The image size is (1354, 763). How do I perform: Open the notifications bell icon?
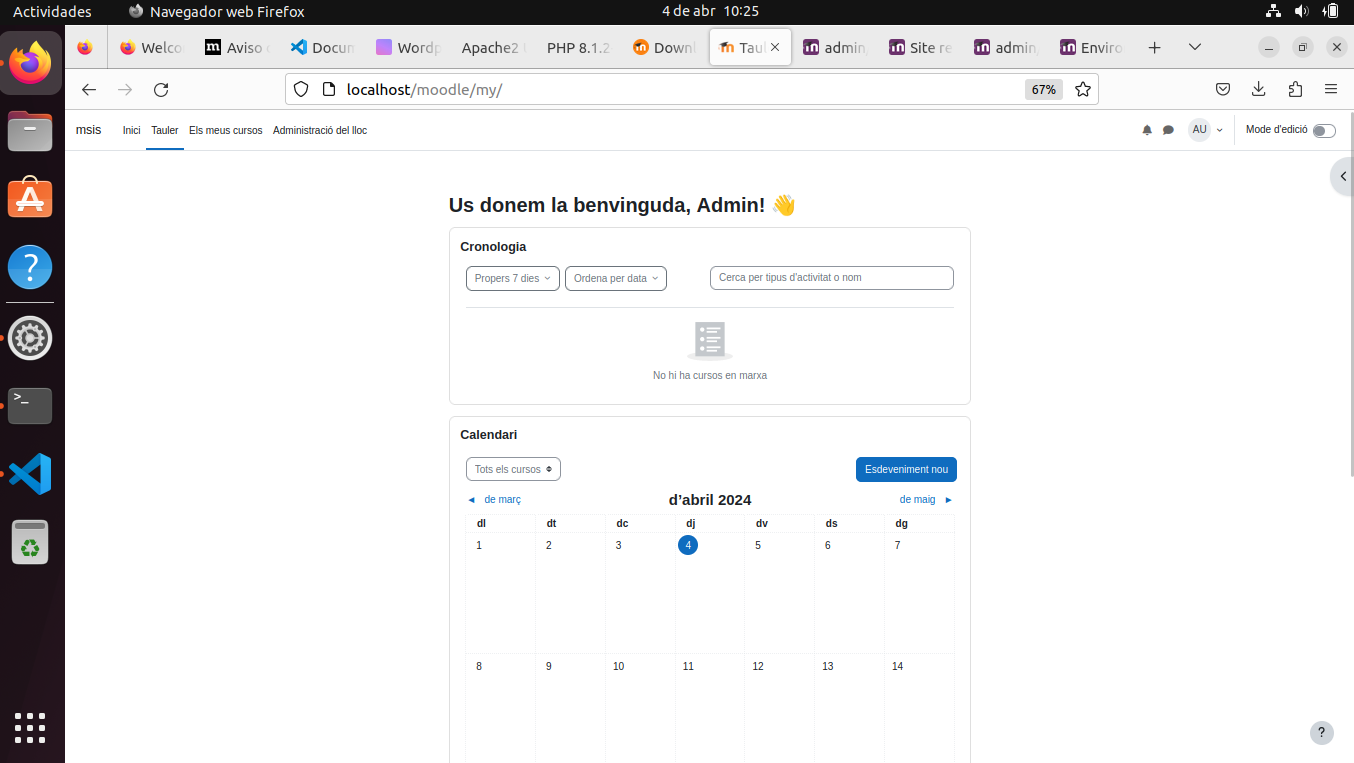(x=1147, y=130)
